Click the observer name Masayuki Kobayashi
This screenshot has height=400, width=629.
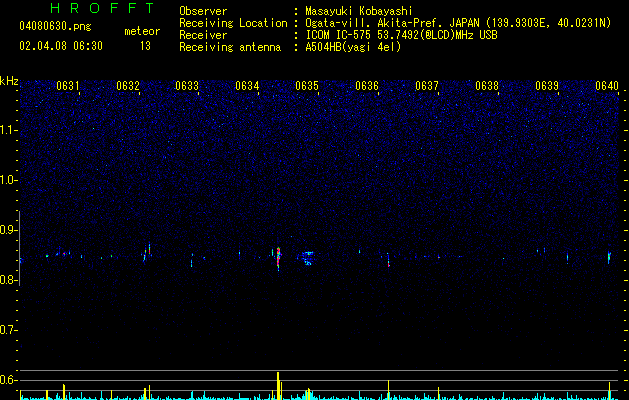click(x=359, y=11)
